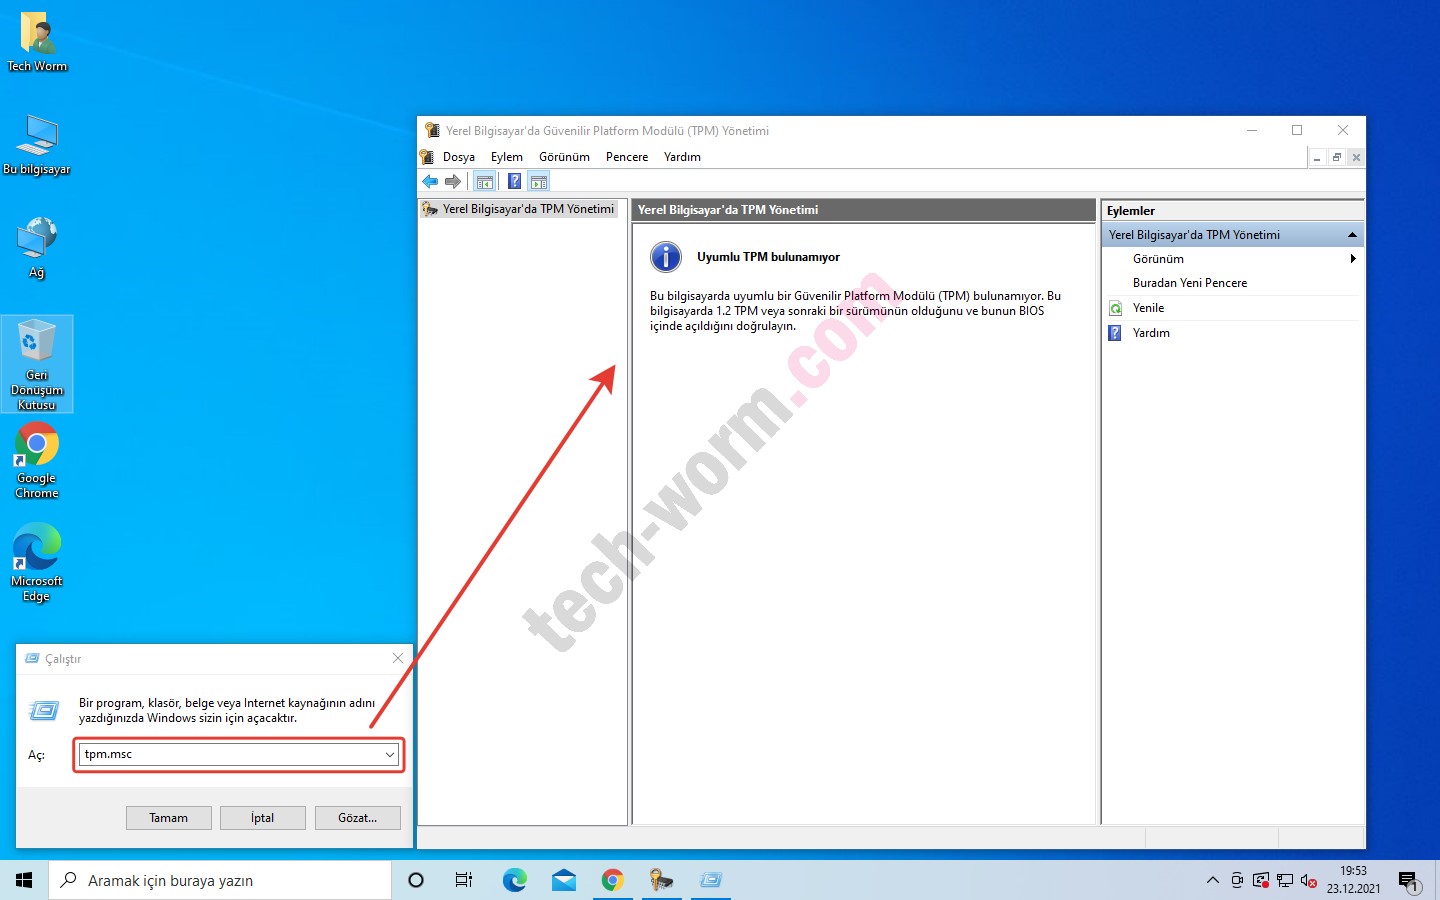Expand the Görünüm submenu arrow in Eylemler

[x=1352, y=259]
